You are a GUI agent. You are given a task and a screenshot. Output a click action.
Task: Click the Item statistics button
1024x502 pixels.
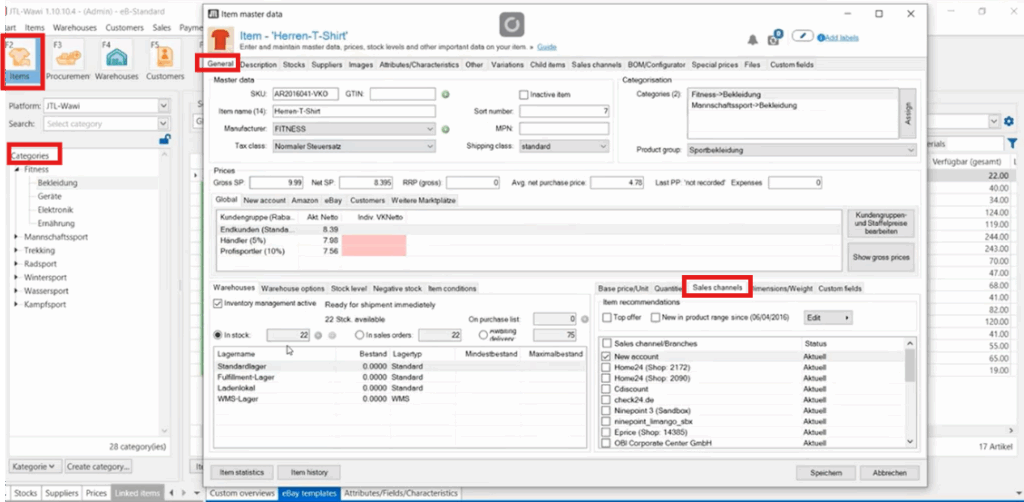(x=241, y=472)
